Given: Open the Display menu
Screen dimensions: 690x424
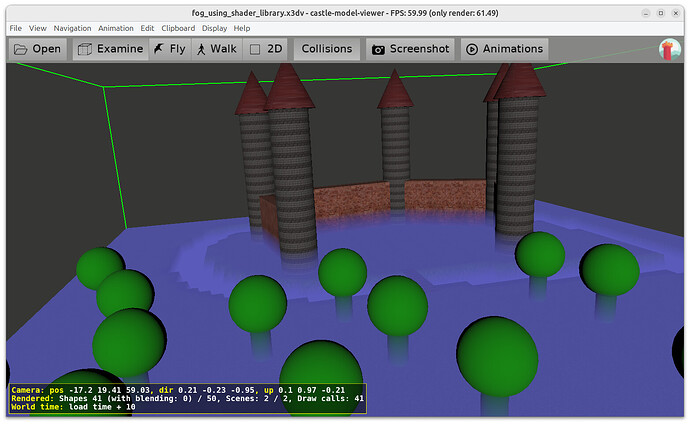Looking at the screenshot, I should 214,28.
